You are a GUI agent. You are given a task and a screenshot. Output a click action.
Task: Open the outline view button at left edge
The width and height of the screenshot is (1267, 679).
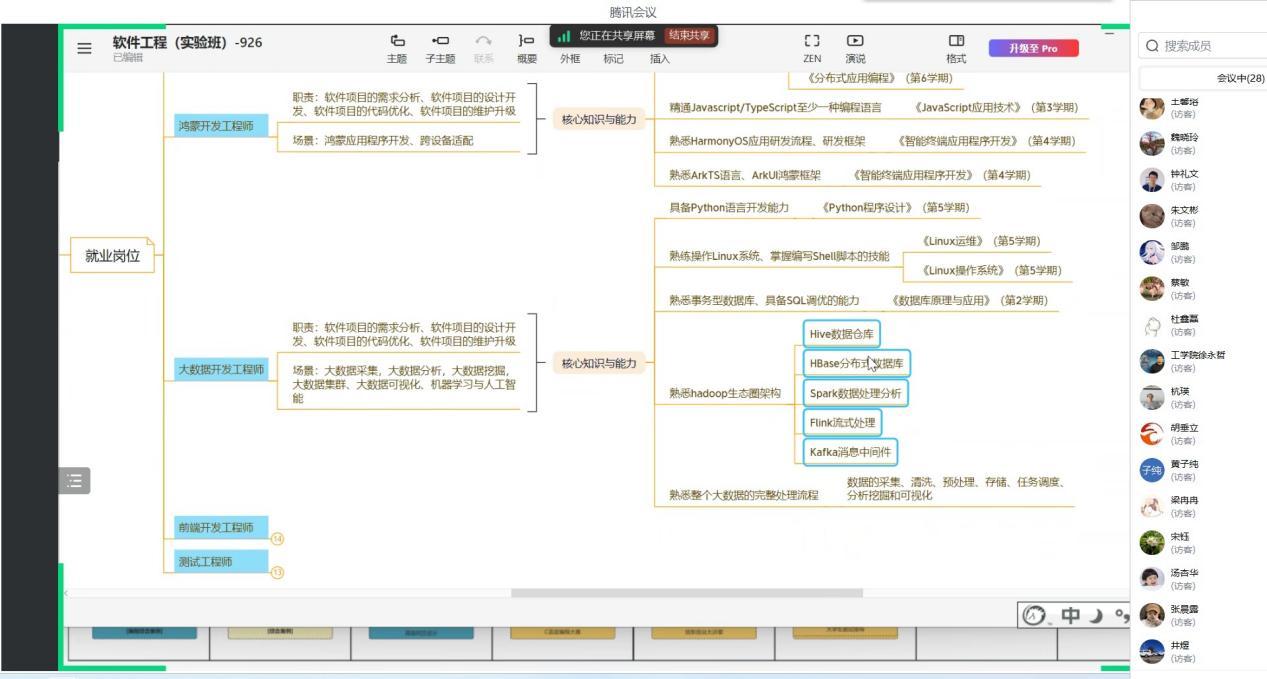pos(74,481)
